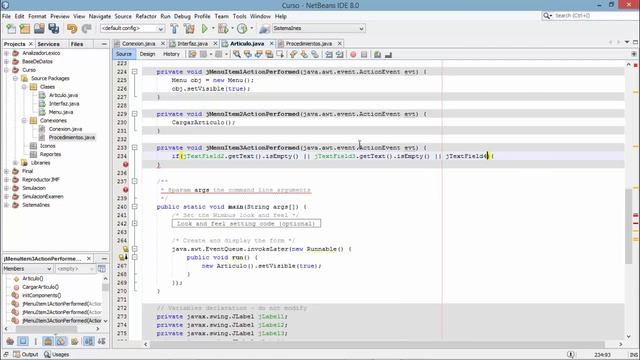Open the Debug menu
640x360 pixels.
(x=182, y=16)
